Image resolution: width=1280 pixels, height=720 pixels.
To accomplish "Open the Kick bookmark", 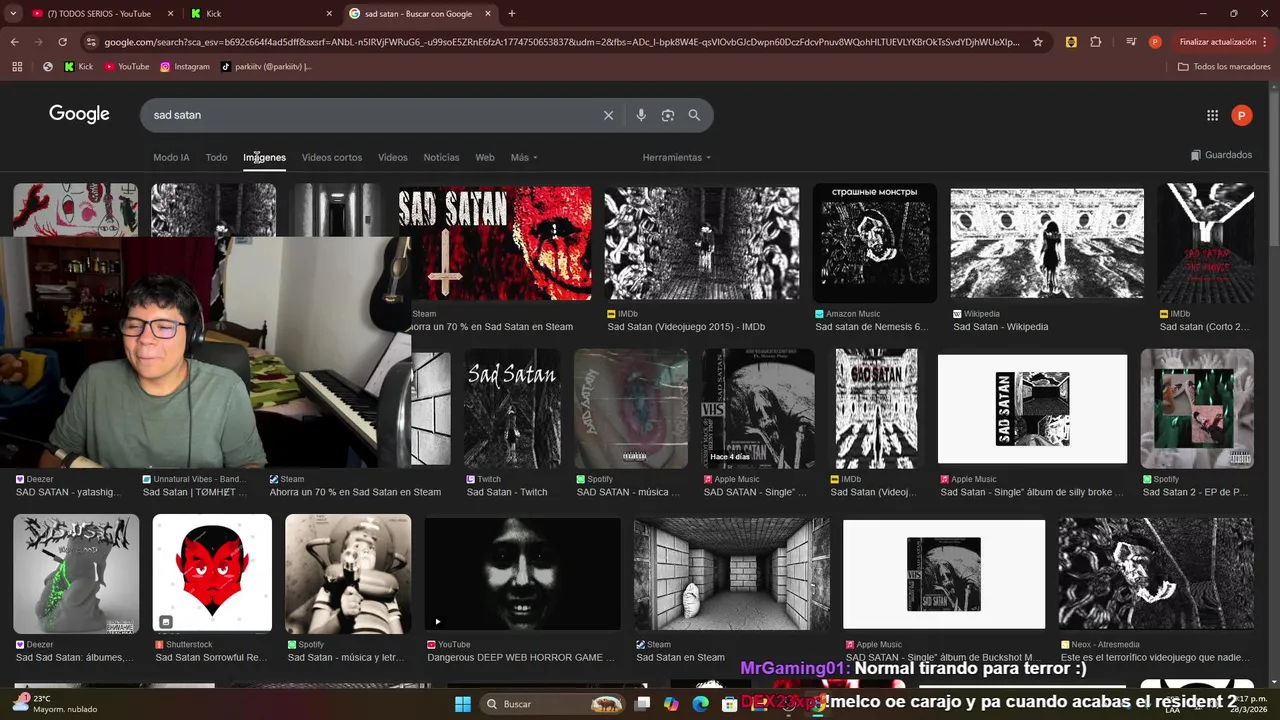I will point(78,67).
